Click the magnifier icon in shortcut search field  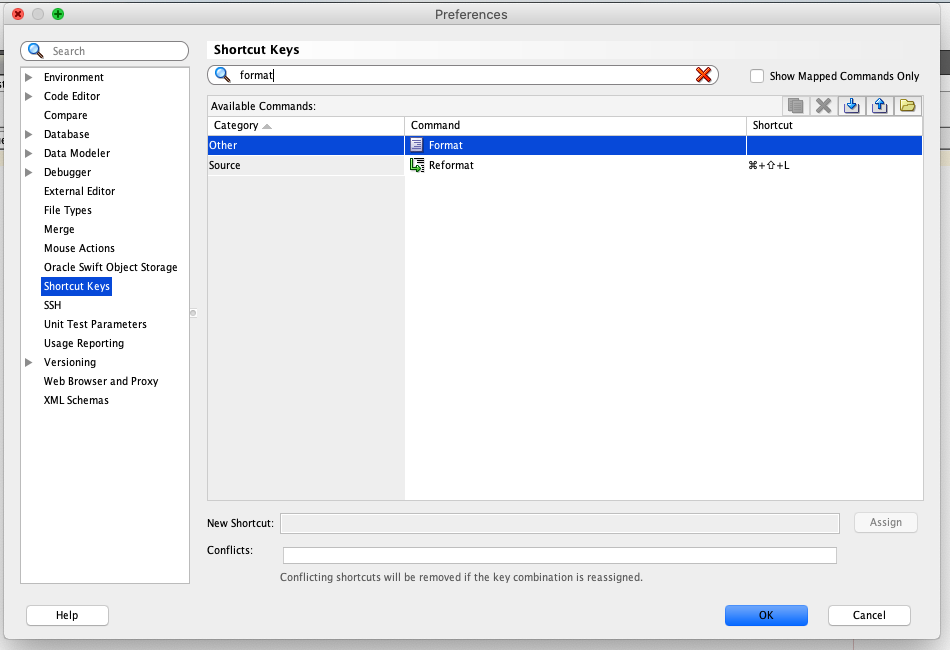223,75
